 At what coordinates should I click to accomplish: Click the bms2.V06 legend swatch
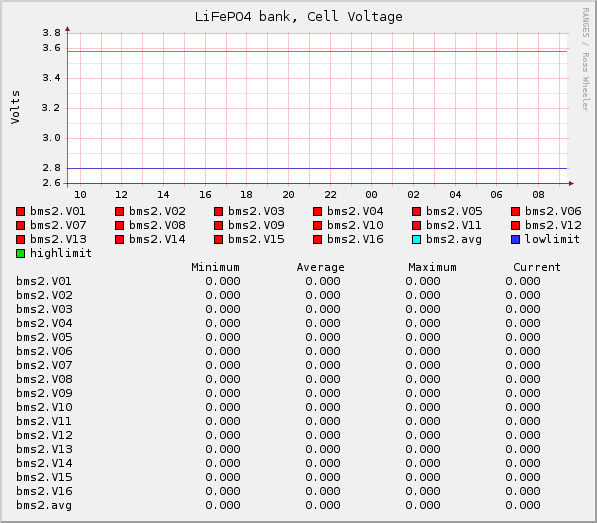click(516, 212)
